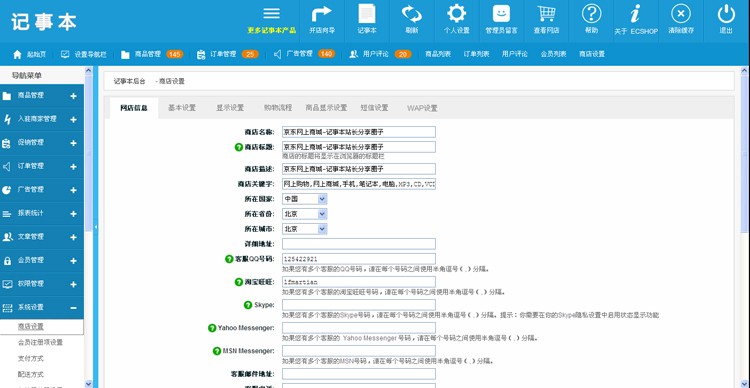Click 记事本后台 breadcrumb text
Image resolution: width=750 pixels, height=388 pixels.
pos(130,81)
